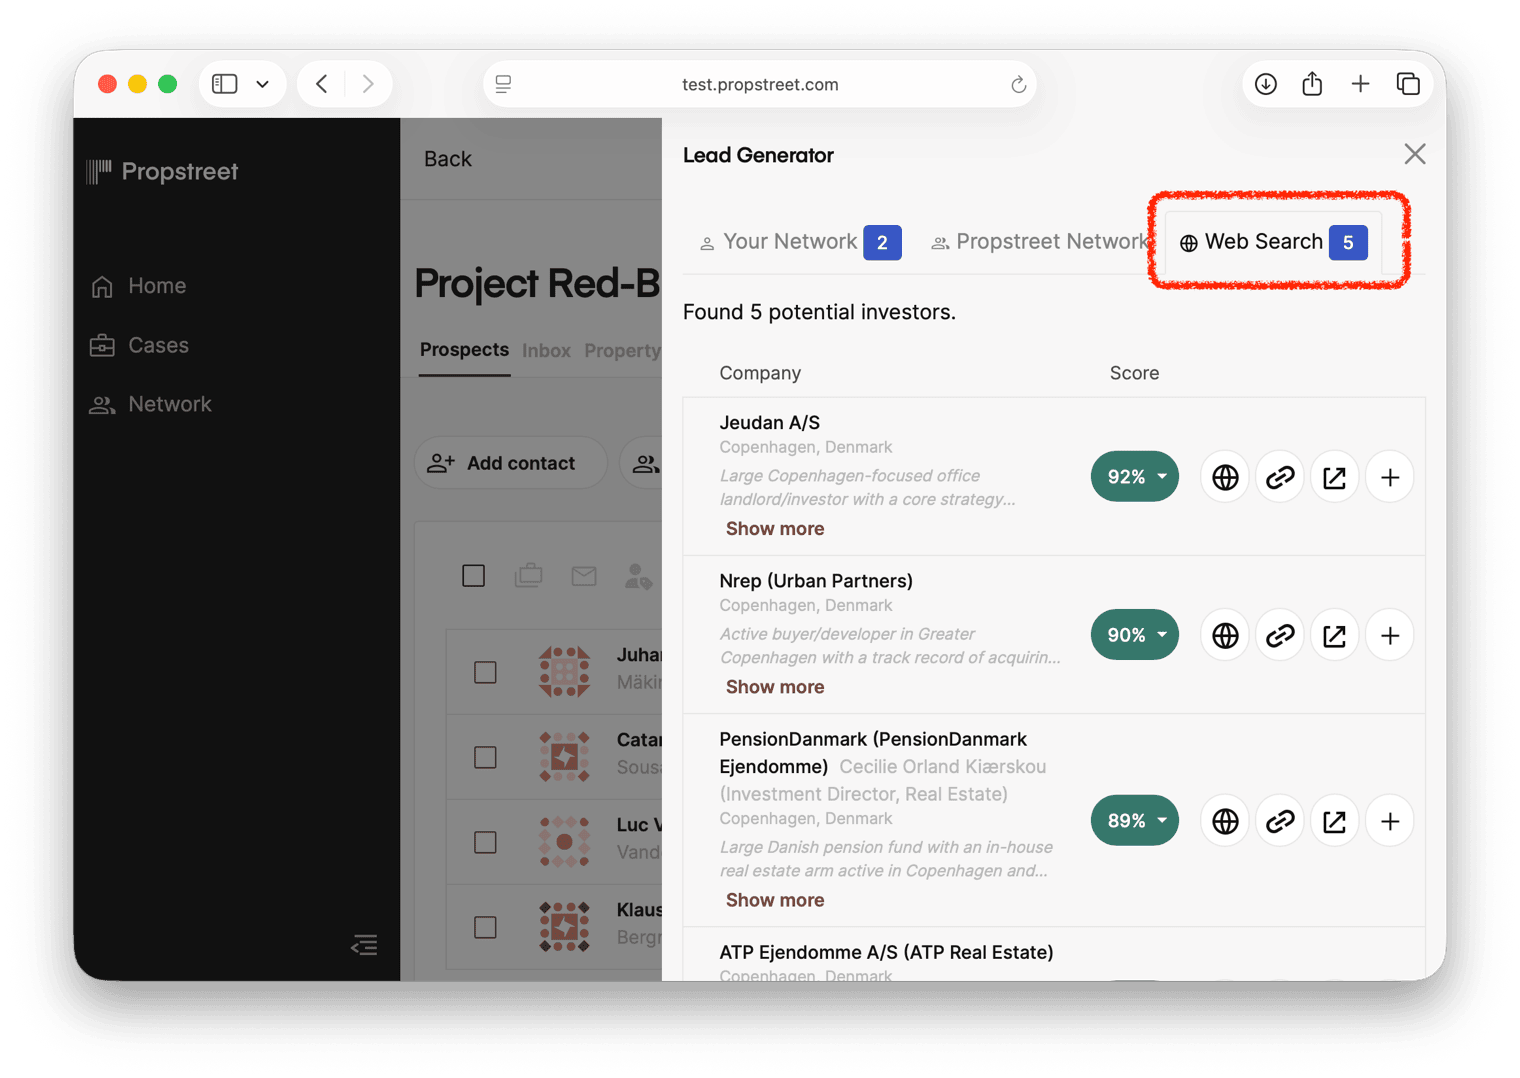Click the Back button
Screen dimensions: 1520x1078
pos(447,159)
